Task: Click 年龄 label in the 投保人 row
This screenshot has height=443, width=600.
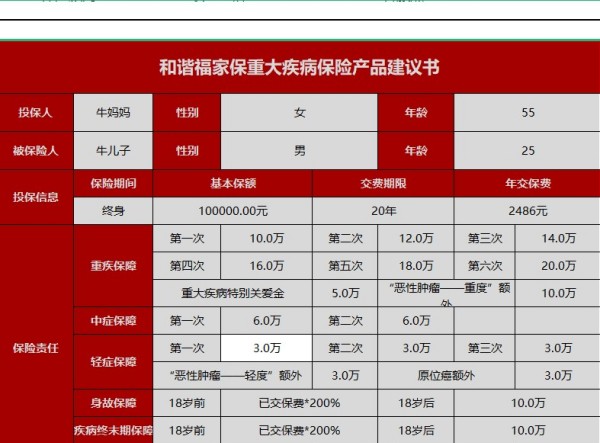Action: [x=416, y=112]
